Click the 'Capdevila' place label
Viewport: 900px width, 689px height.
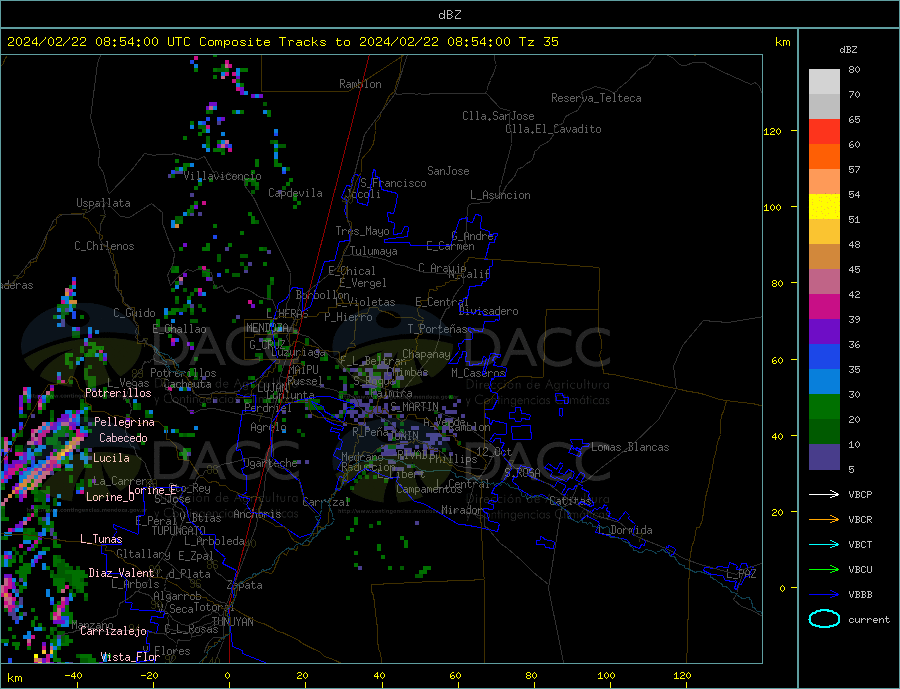tap(295, 193)
